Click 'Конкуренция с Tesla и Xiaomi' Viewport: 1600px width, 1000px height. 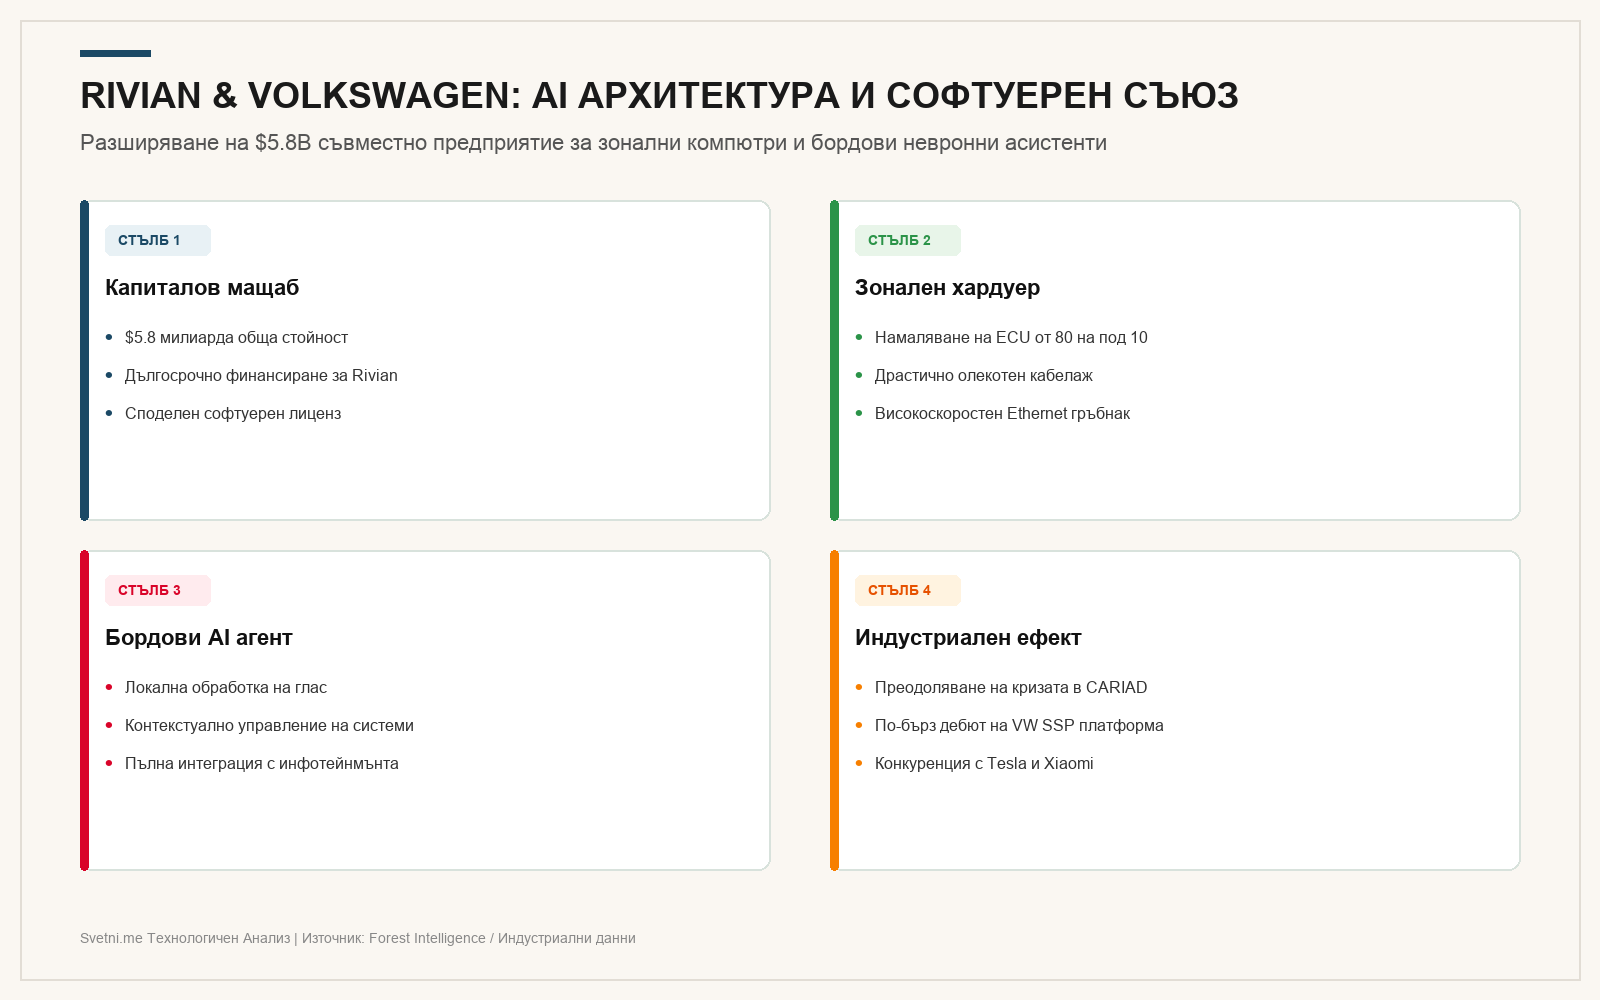pos(984,764)
